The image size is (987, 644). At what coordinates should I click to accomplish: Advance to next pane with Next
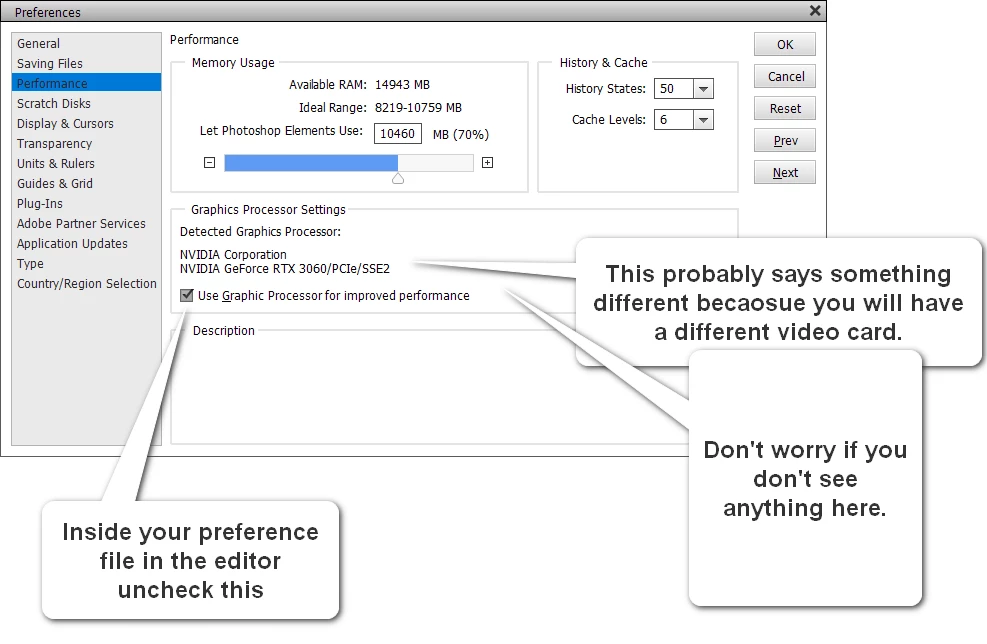(x=784, y=172)
